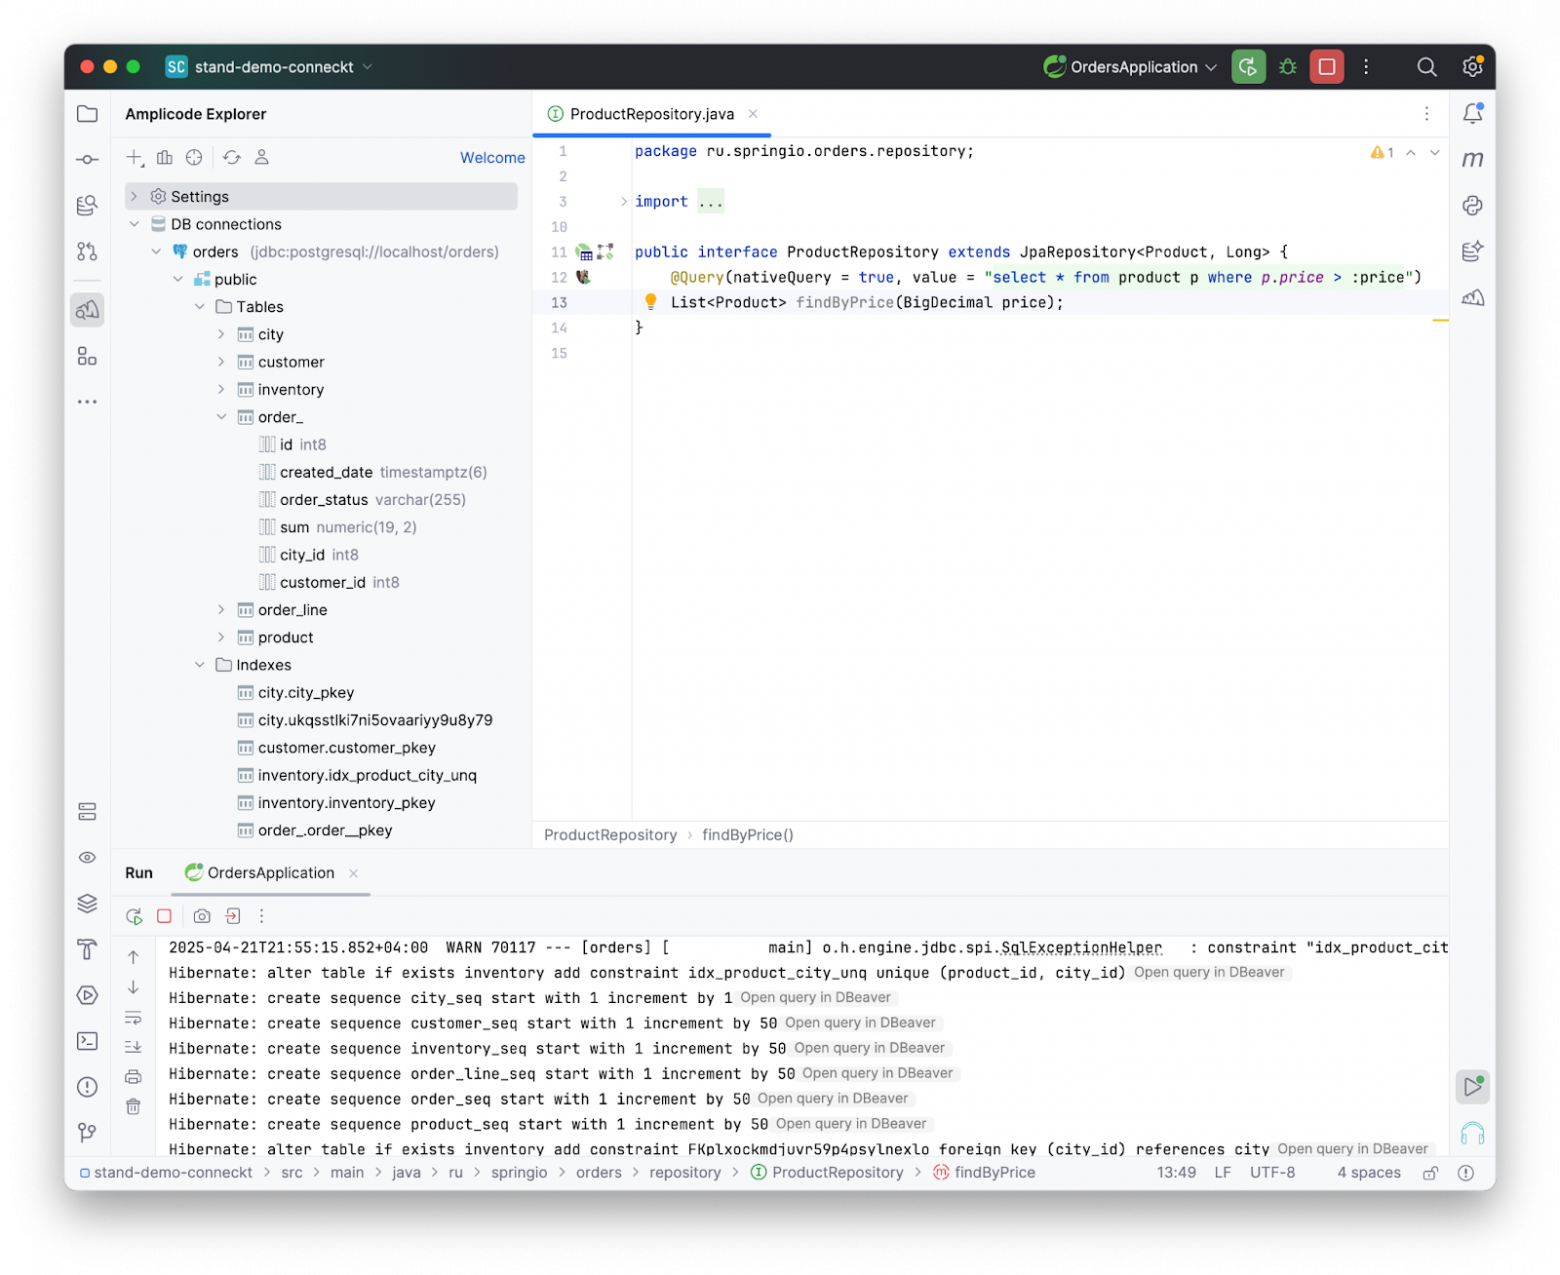Click the plus icon in Amplicode Explorer
Image resolution: width=1560 pixels, height=1275 pixels.
pos(135,157)
